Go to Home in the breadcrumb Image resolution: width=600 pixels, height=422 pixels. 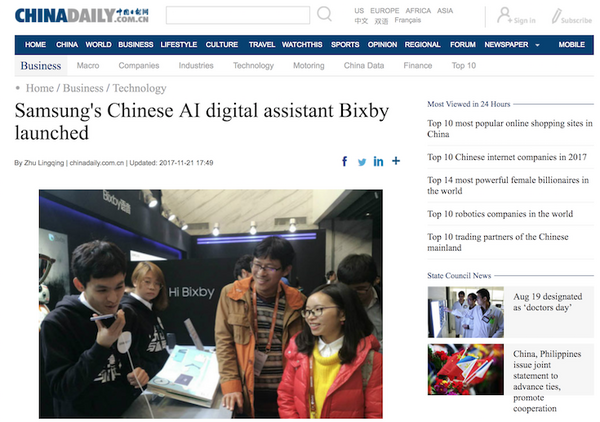(40, 88)
